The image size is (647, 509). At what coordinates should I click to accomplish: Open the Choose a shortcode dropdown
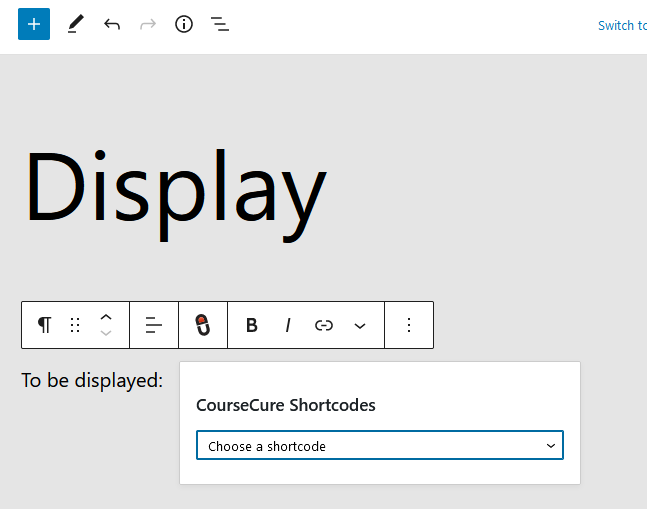[380, 445]
